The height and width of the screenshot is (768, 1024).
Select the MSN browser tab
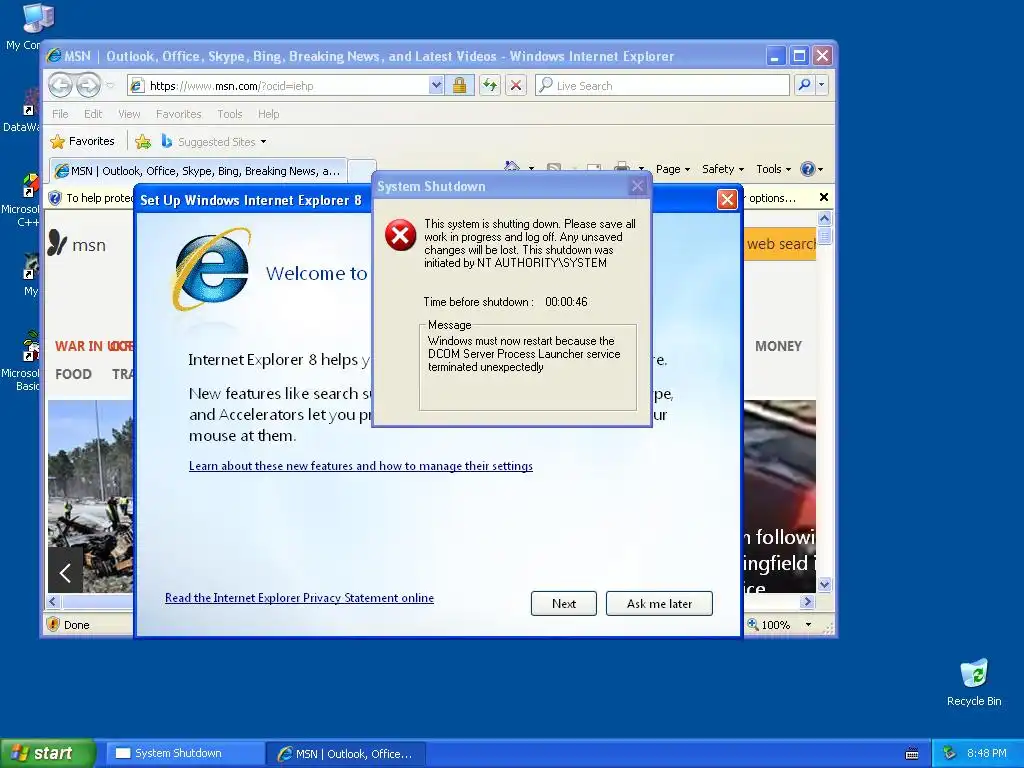(x=197, y=171)
